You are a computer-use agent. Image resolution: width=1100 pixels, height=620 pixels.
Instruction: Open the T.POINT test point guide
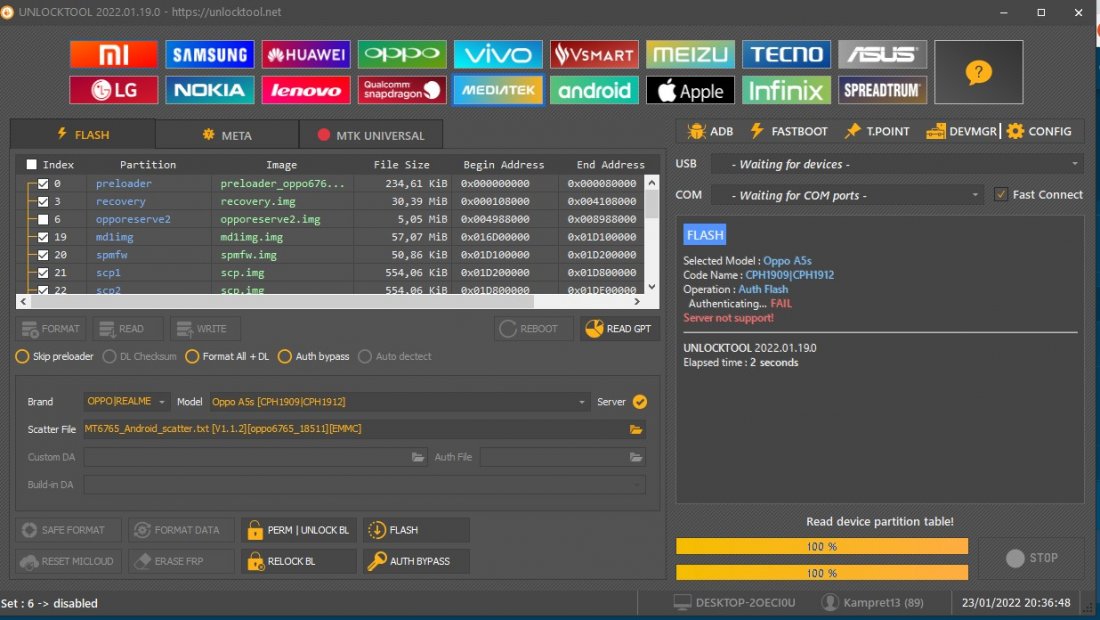tap(877, 131)
